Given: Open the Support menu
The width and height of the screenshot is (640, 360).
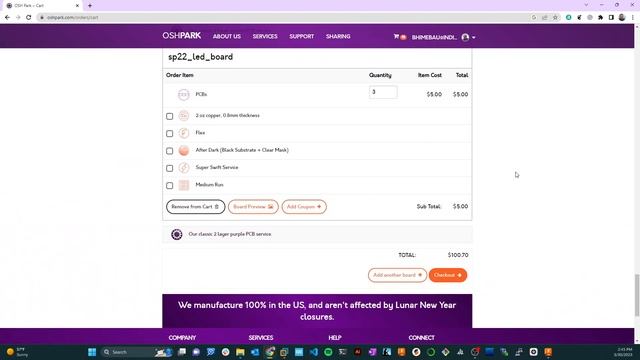Looking at the screenshot, I should (302, 36).
